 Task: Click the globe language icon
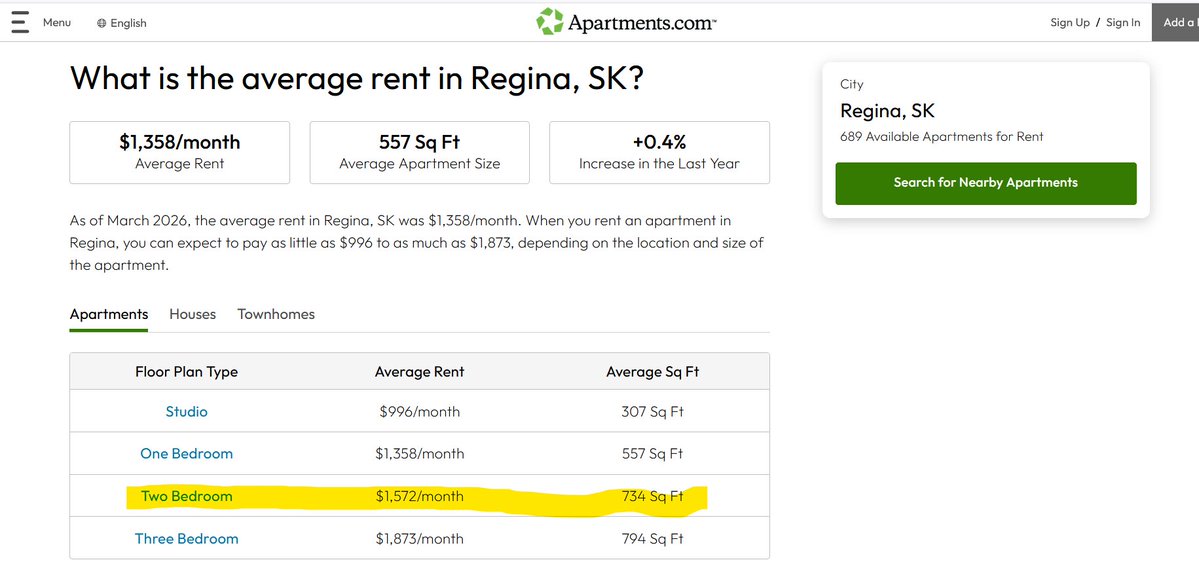[102, 23]
